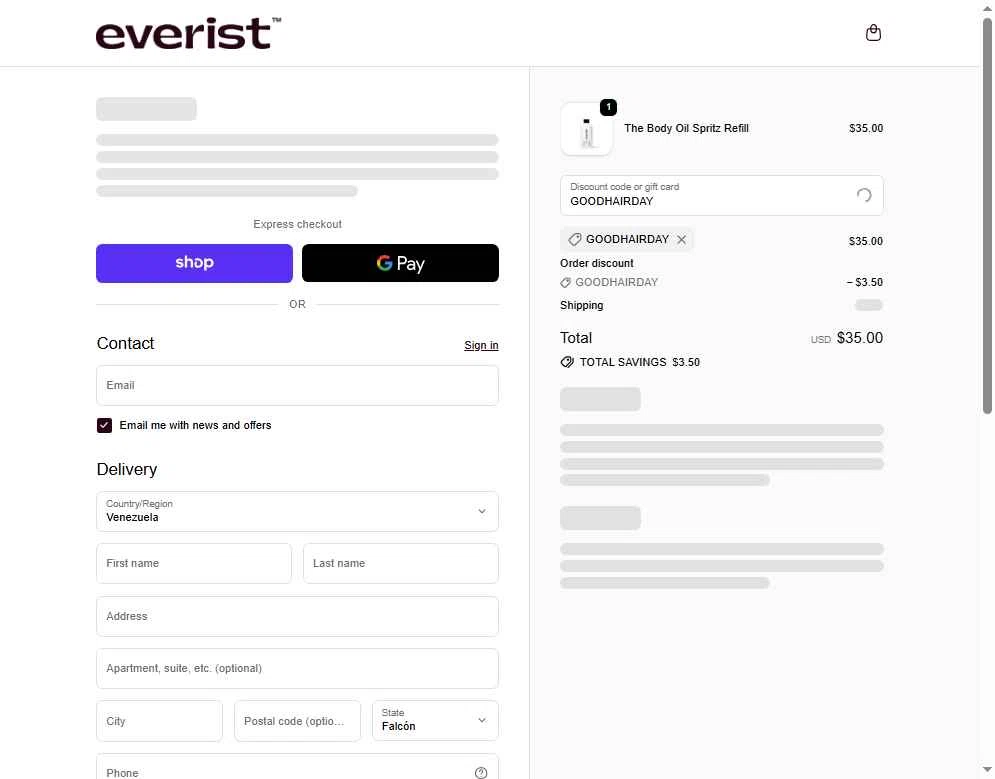Screen dimensions: 995x779
Task: Focus the Apartment, suite, etc. field
Action: pyautogui.click(x=297, y=669)
